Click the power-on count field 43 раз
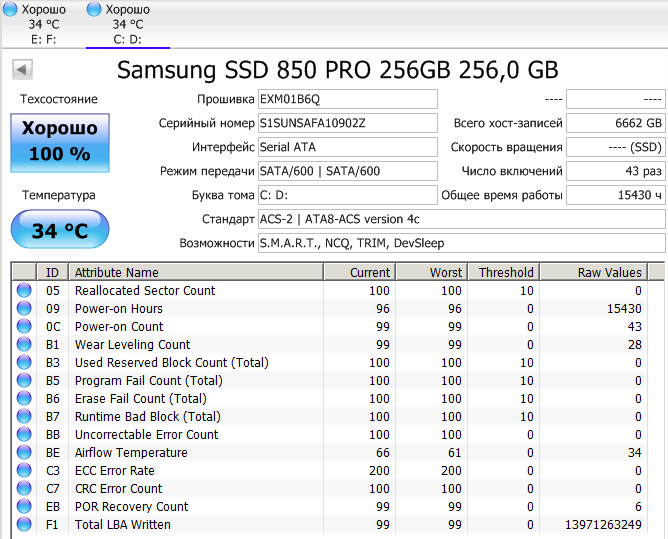The height and width of the screenshot is (539, 668). click(616, 171)
